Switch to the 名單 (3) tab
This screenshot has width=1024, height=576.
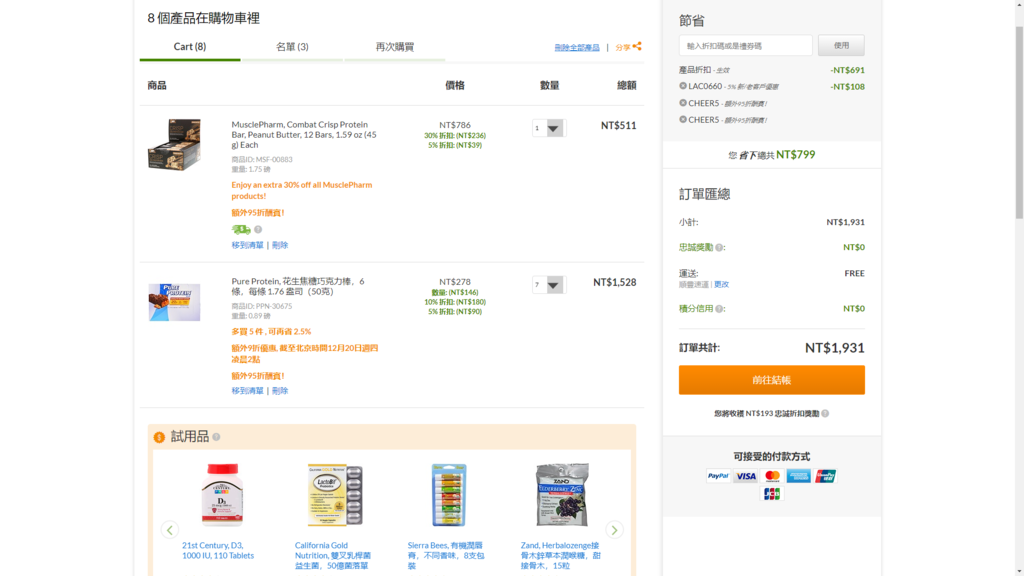coord(292,47)
